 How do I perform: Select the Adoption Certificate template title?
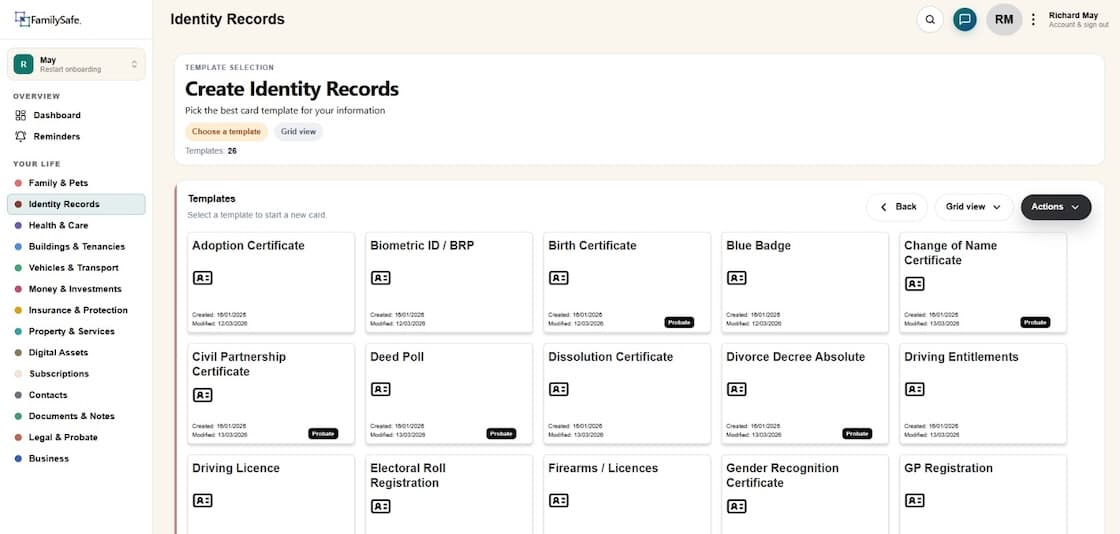[249, 246]
